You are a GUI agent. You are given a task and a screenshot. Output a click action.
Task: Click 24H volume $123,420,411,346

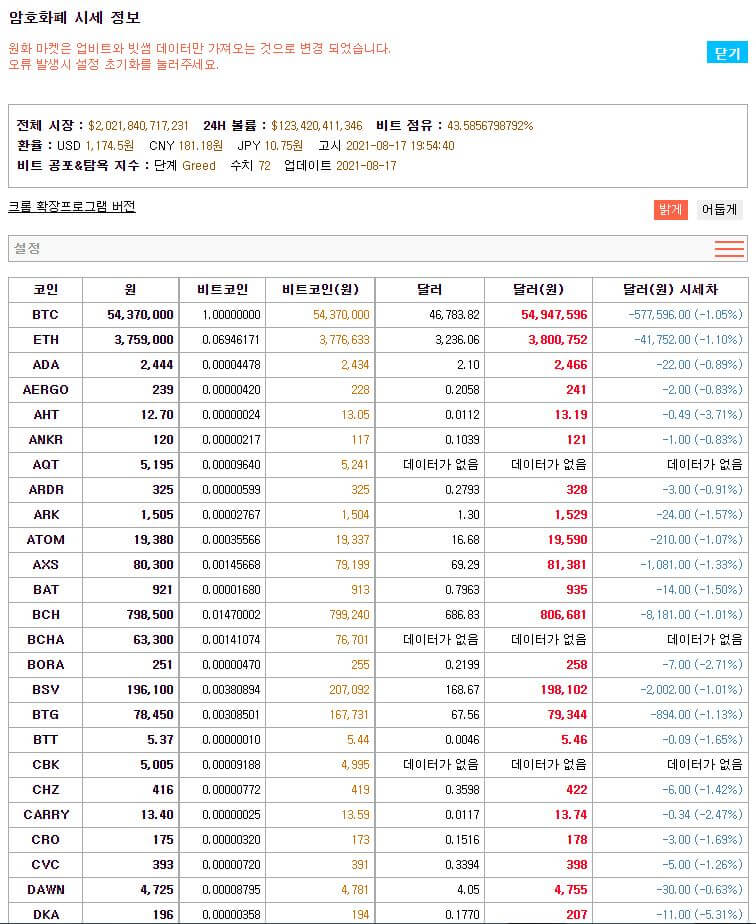coord(316,126)
